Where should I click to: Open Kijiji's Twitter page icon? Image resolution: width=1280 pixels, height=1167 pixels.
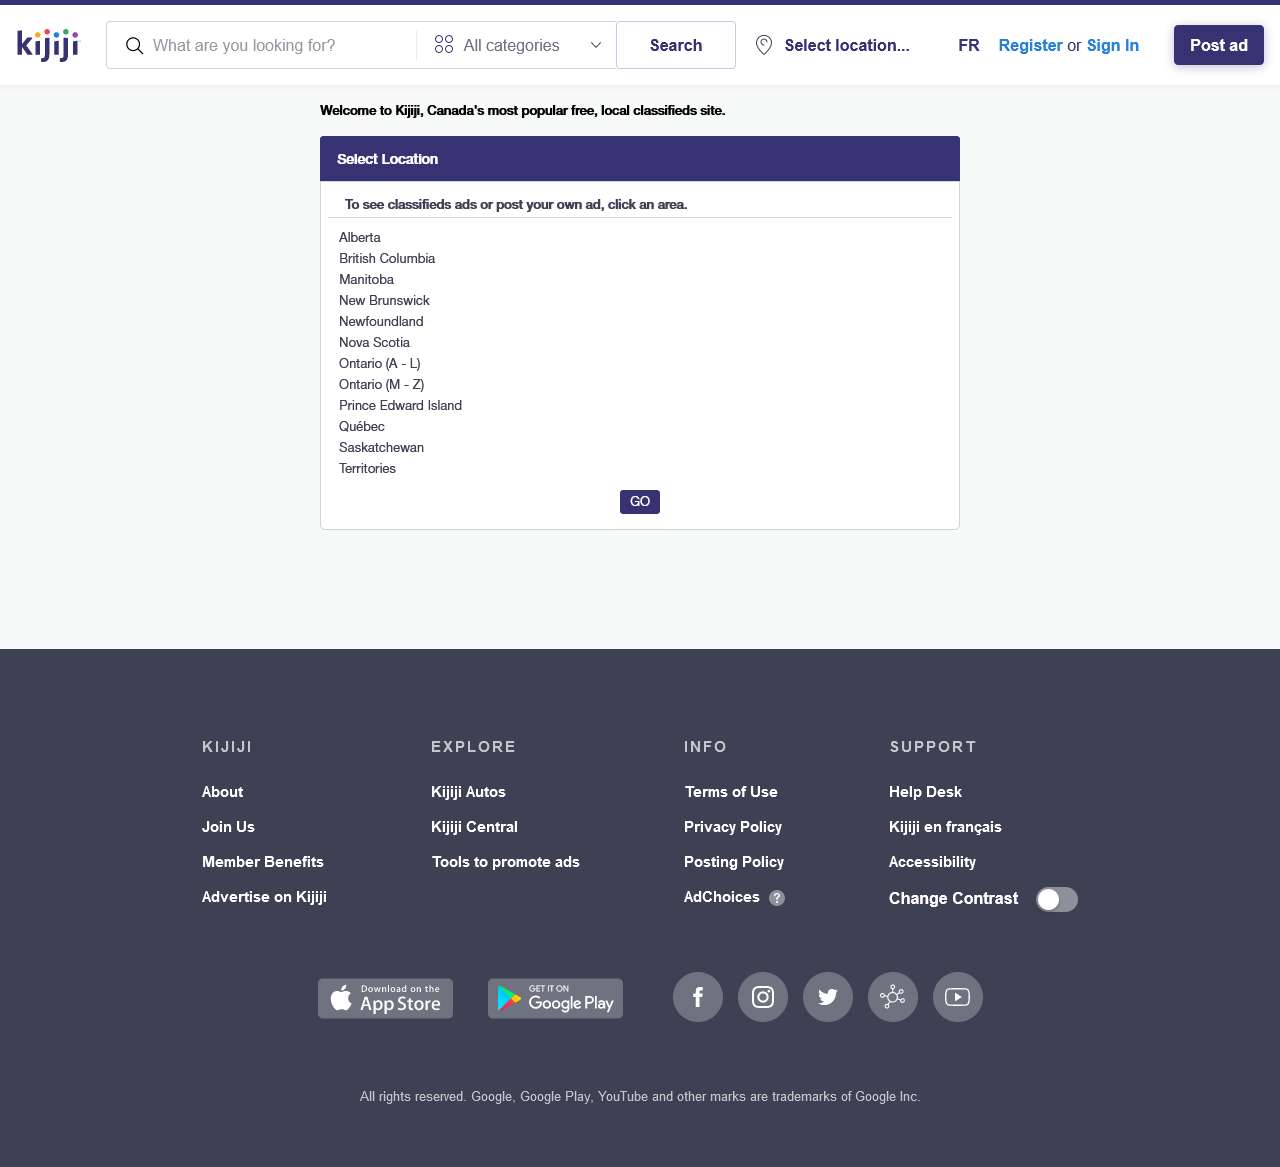coord(828,997)
